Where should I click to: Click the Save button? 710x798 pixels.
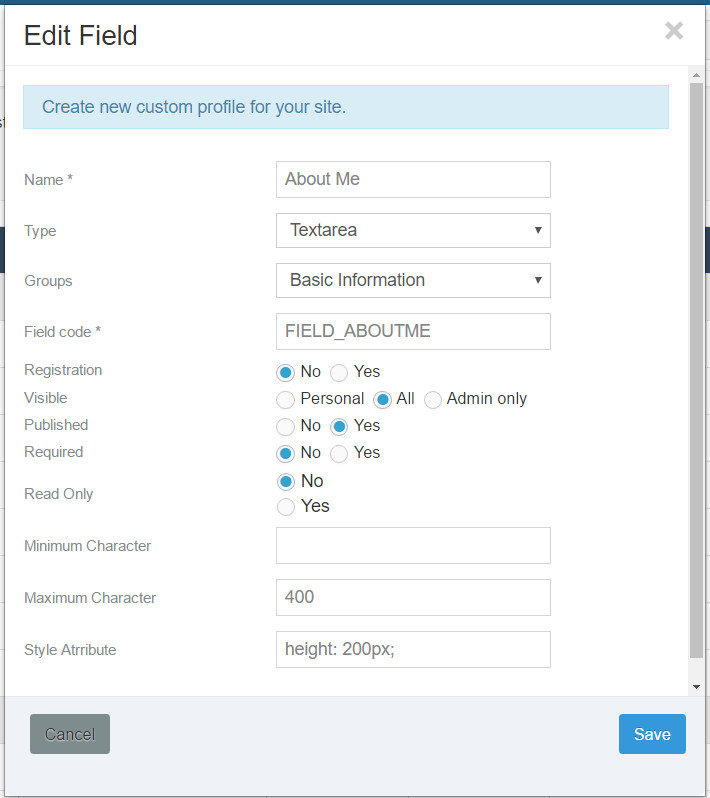[652, 734]
